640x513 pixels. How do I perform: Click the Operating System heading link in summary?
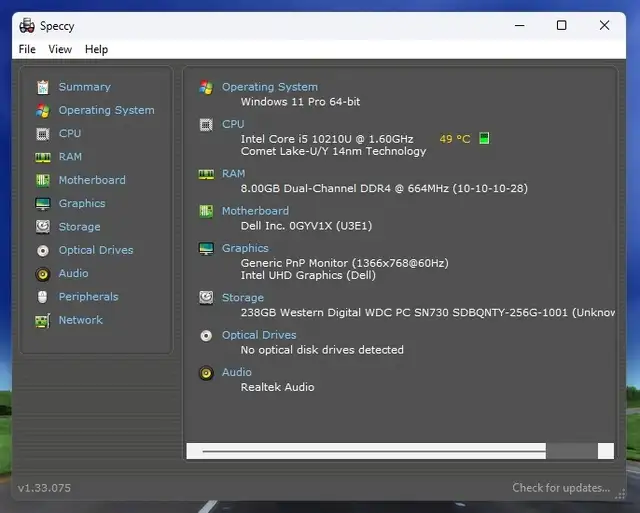pos(270,87)
